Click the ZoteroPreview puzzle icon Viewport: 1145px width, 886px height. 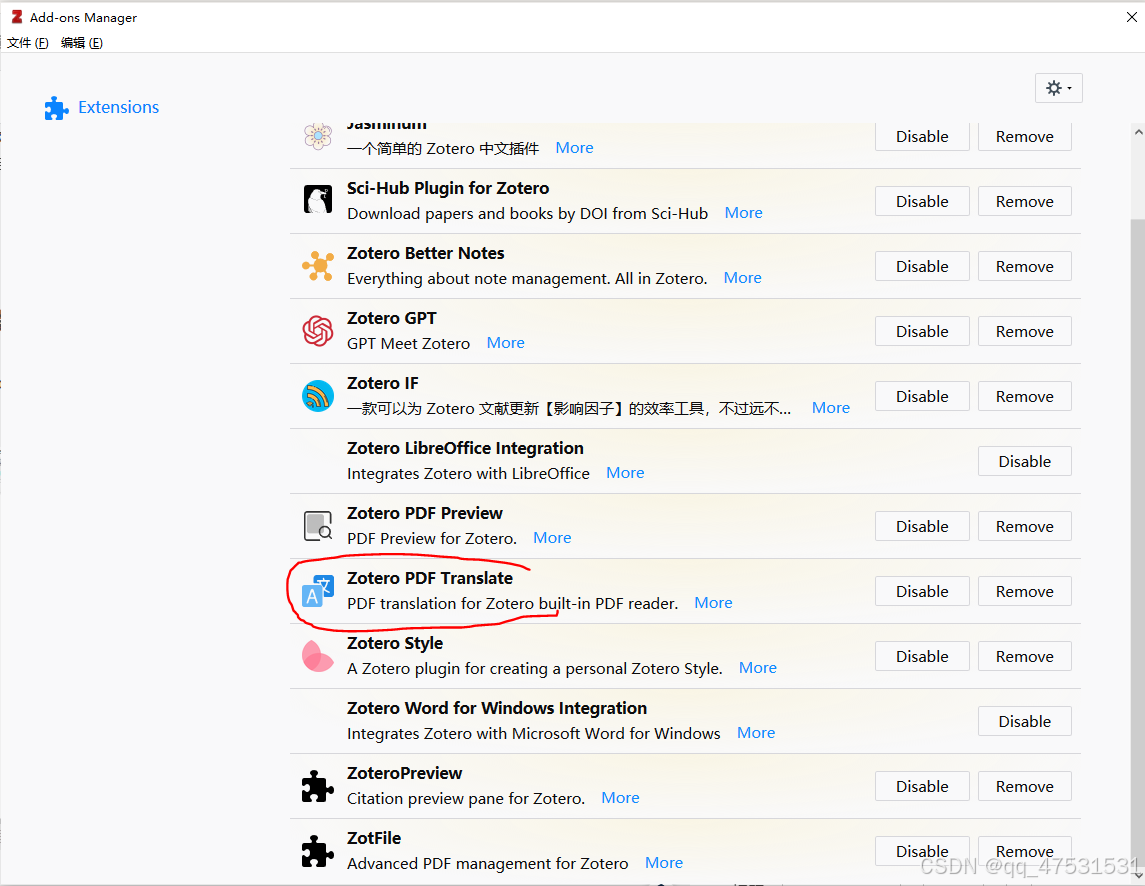pyautogui.click(x=318, y=786)
